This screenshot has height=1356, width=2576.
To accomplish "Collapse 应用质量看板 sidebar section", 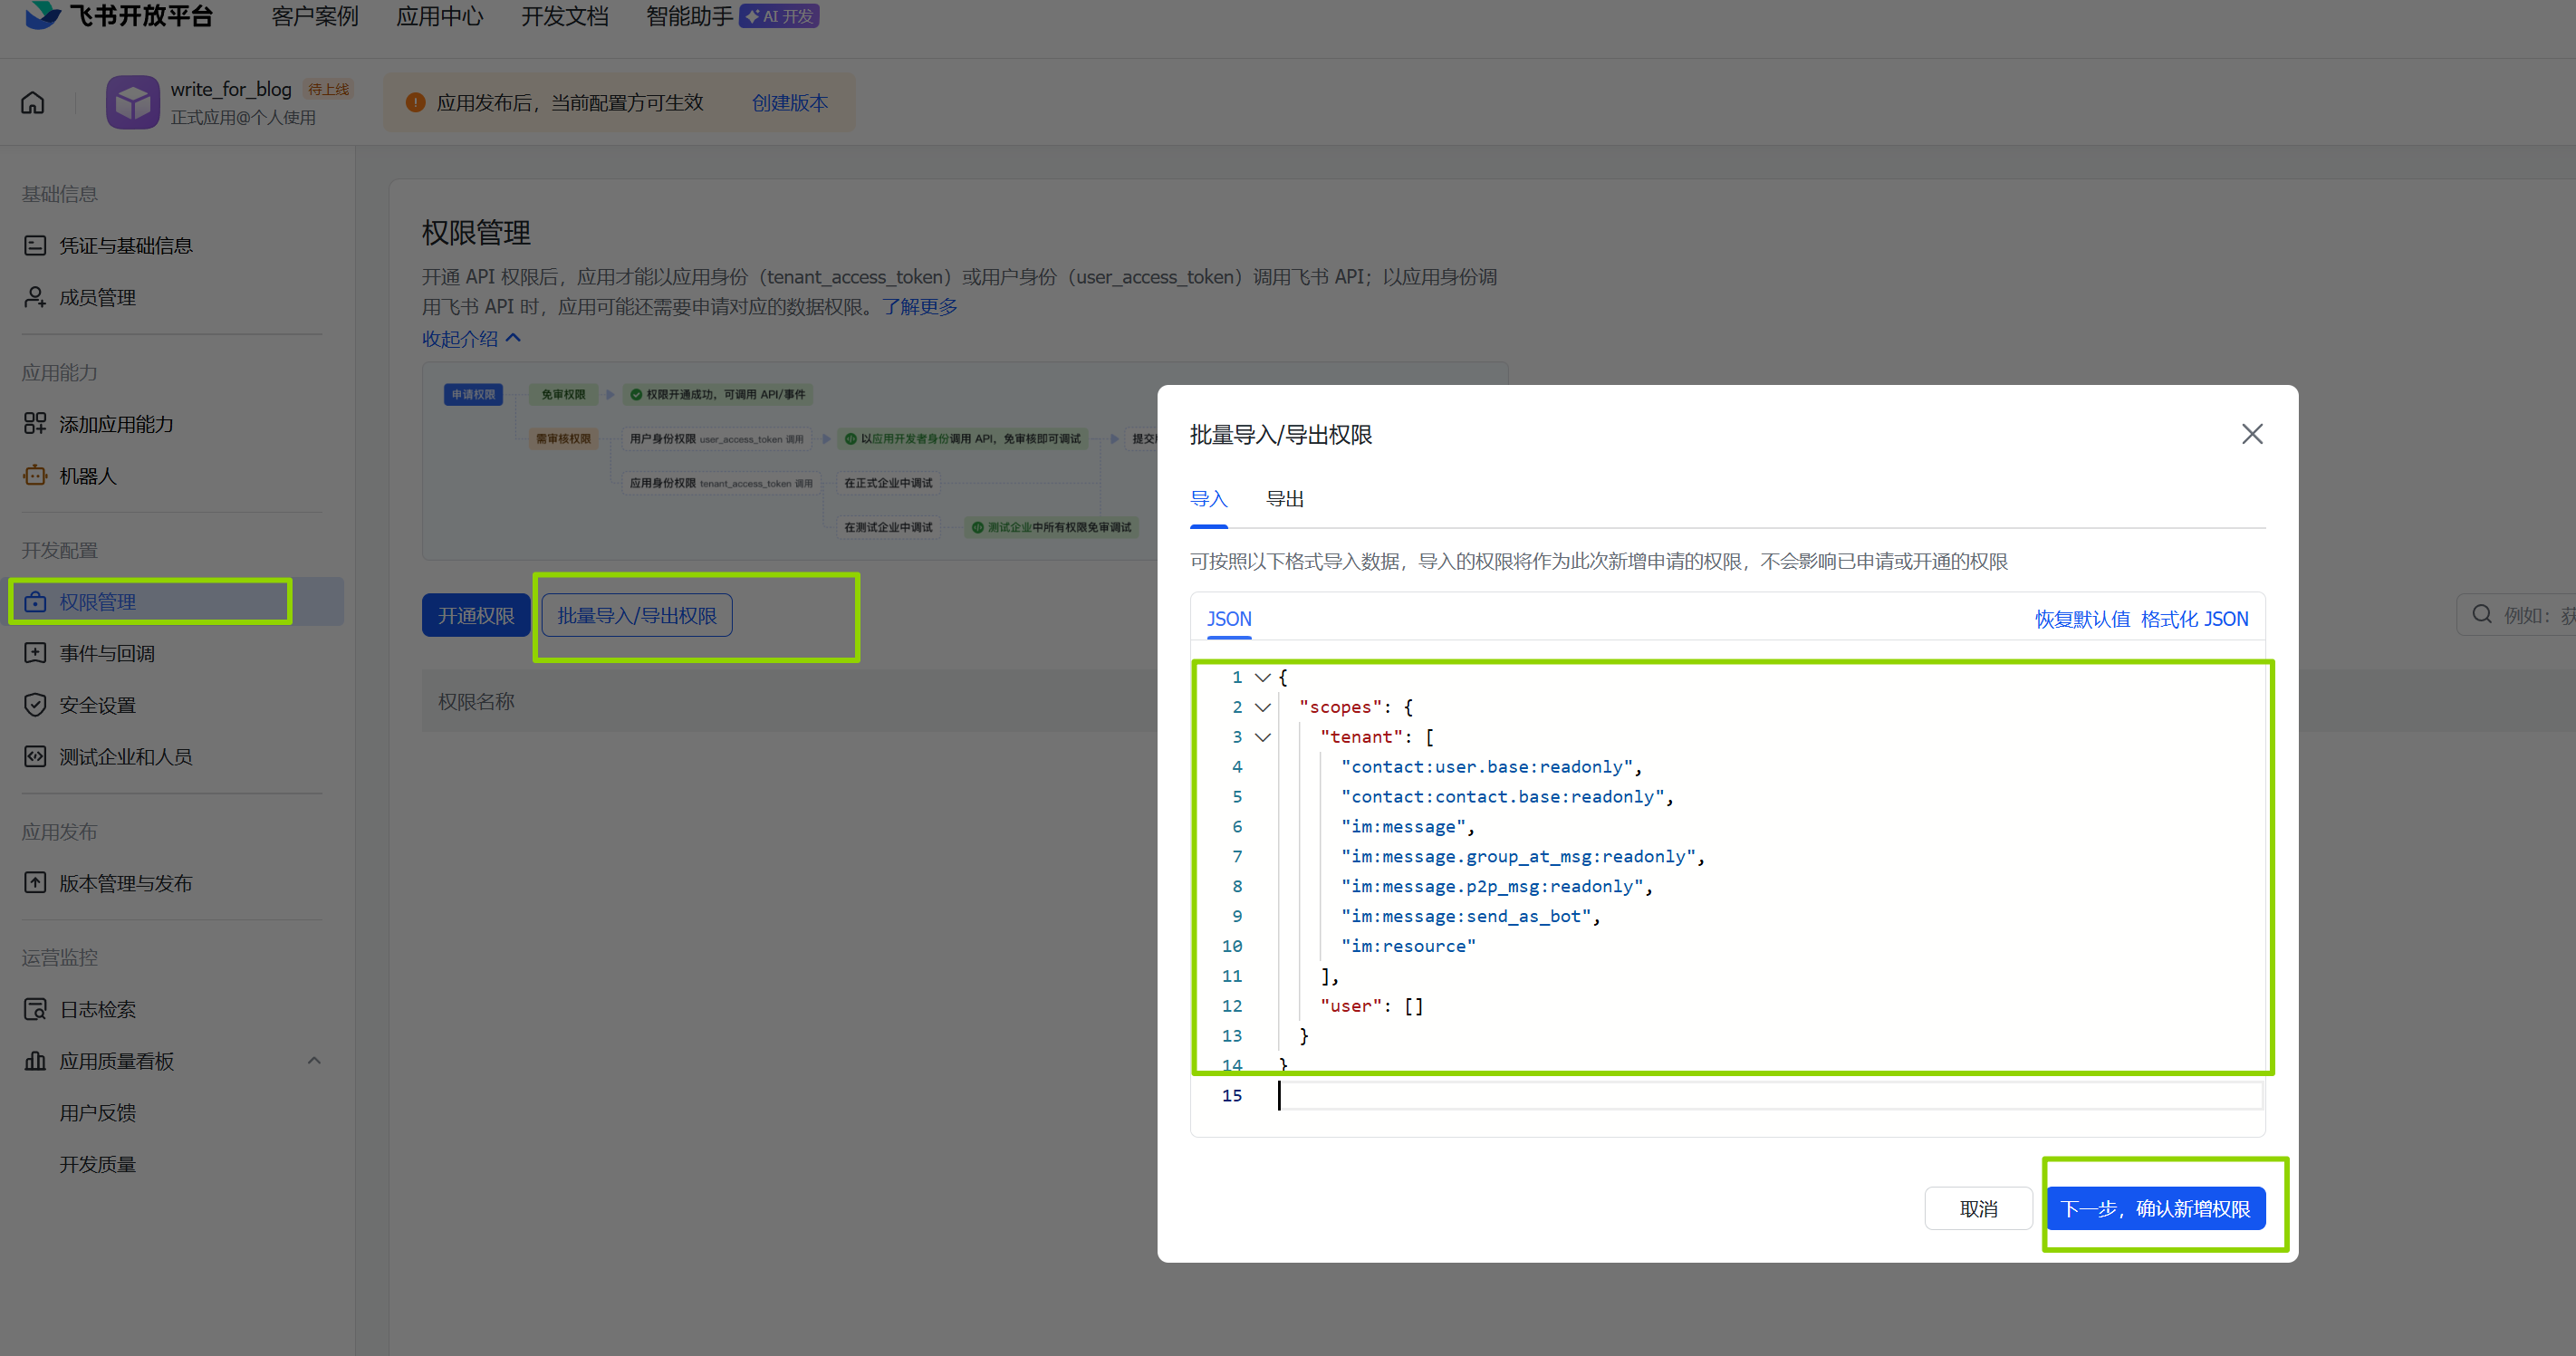I will coord(314,1061).
